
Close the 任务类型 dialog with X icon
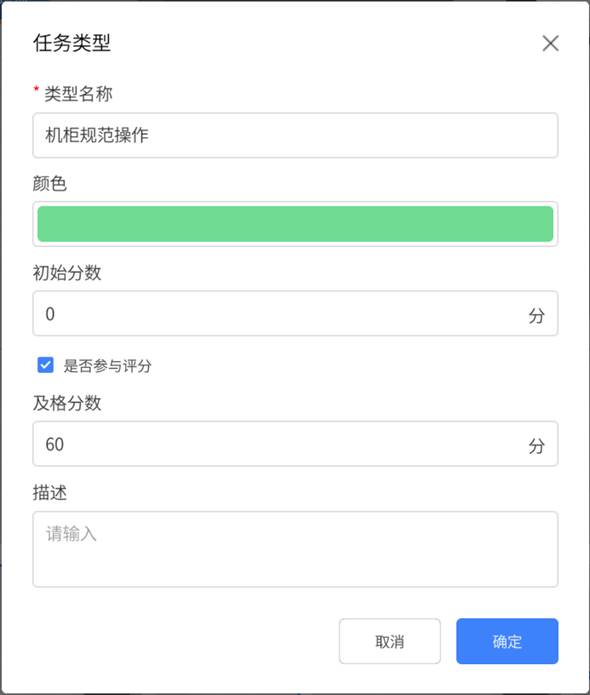[550, 43]
